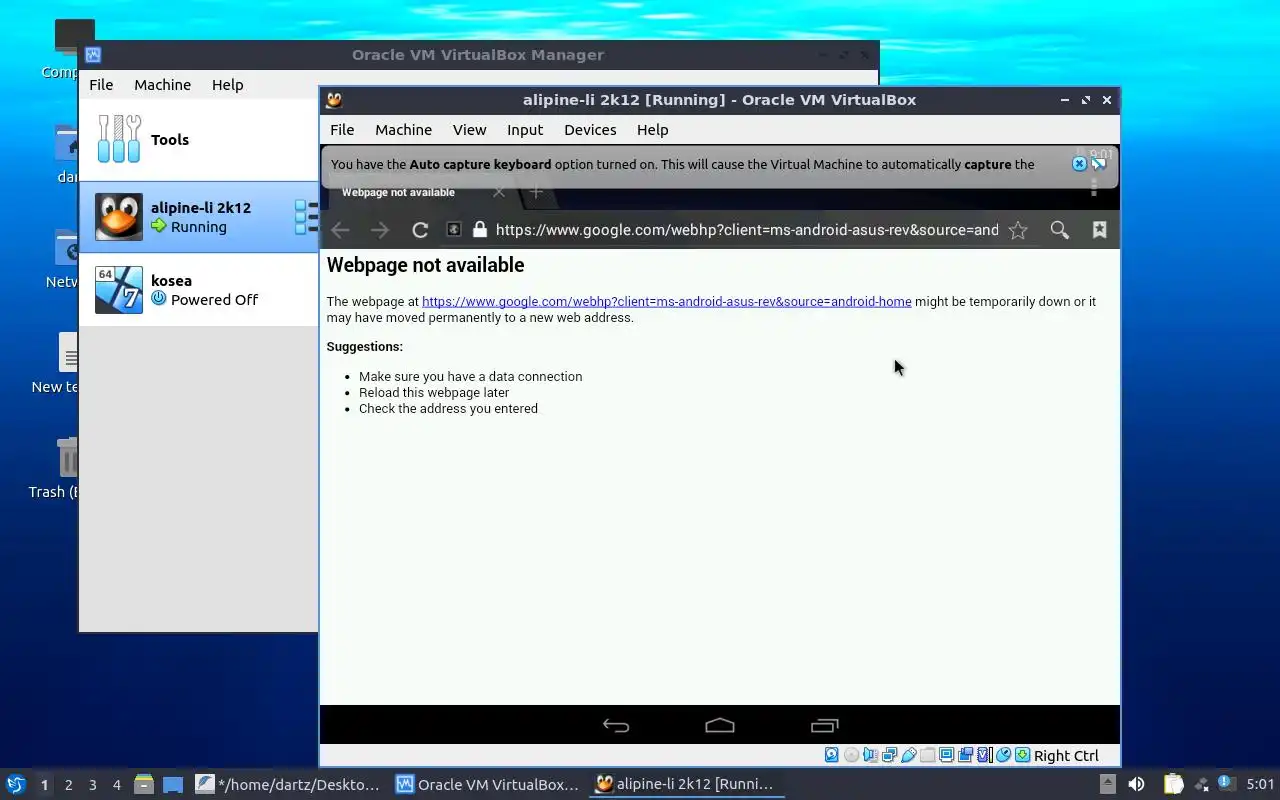Screen dimensions: 1280x800
Task: Tap the Android recent apps button
Action: coord(824,726)
